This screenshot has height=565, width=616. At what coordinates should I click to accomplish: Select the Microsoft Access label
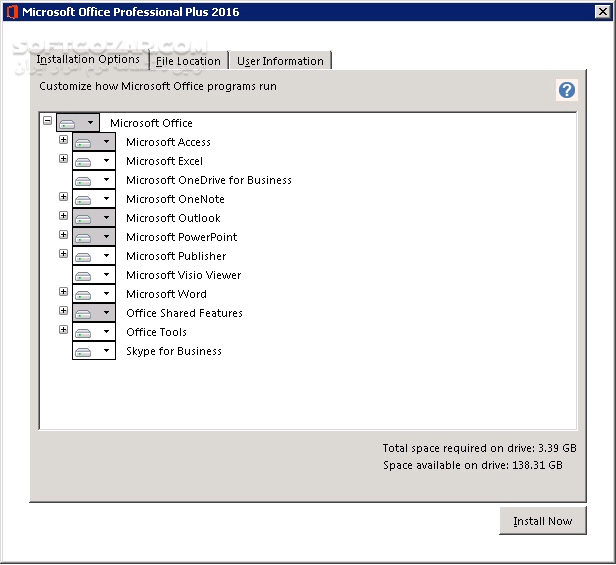tap(168, 142)
